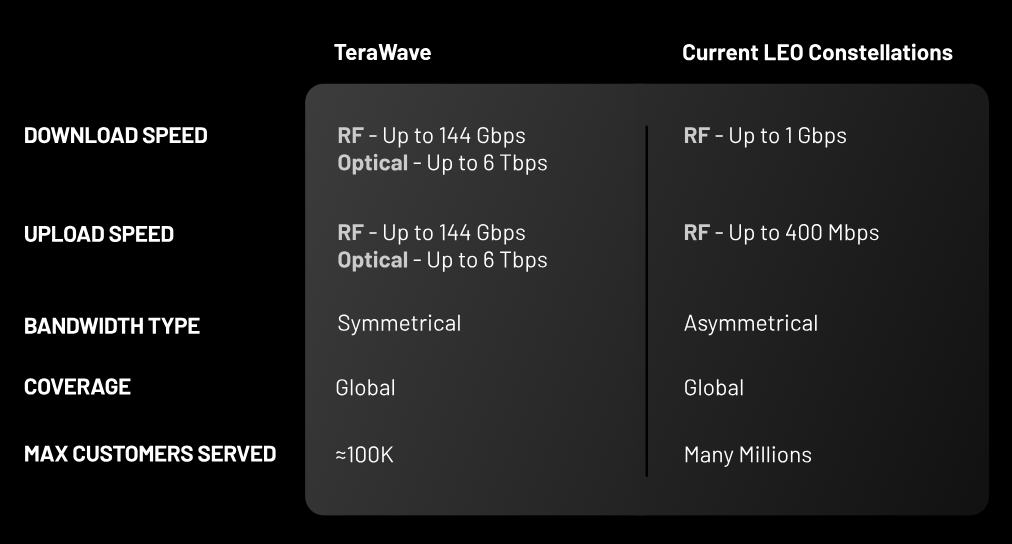Viewport: 1012px width, 544px height.
Task: Select the RF Up to 400 Mbps text
Action: tap(781, 233)
